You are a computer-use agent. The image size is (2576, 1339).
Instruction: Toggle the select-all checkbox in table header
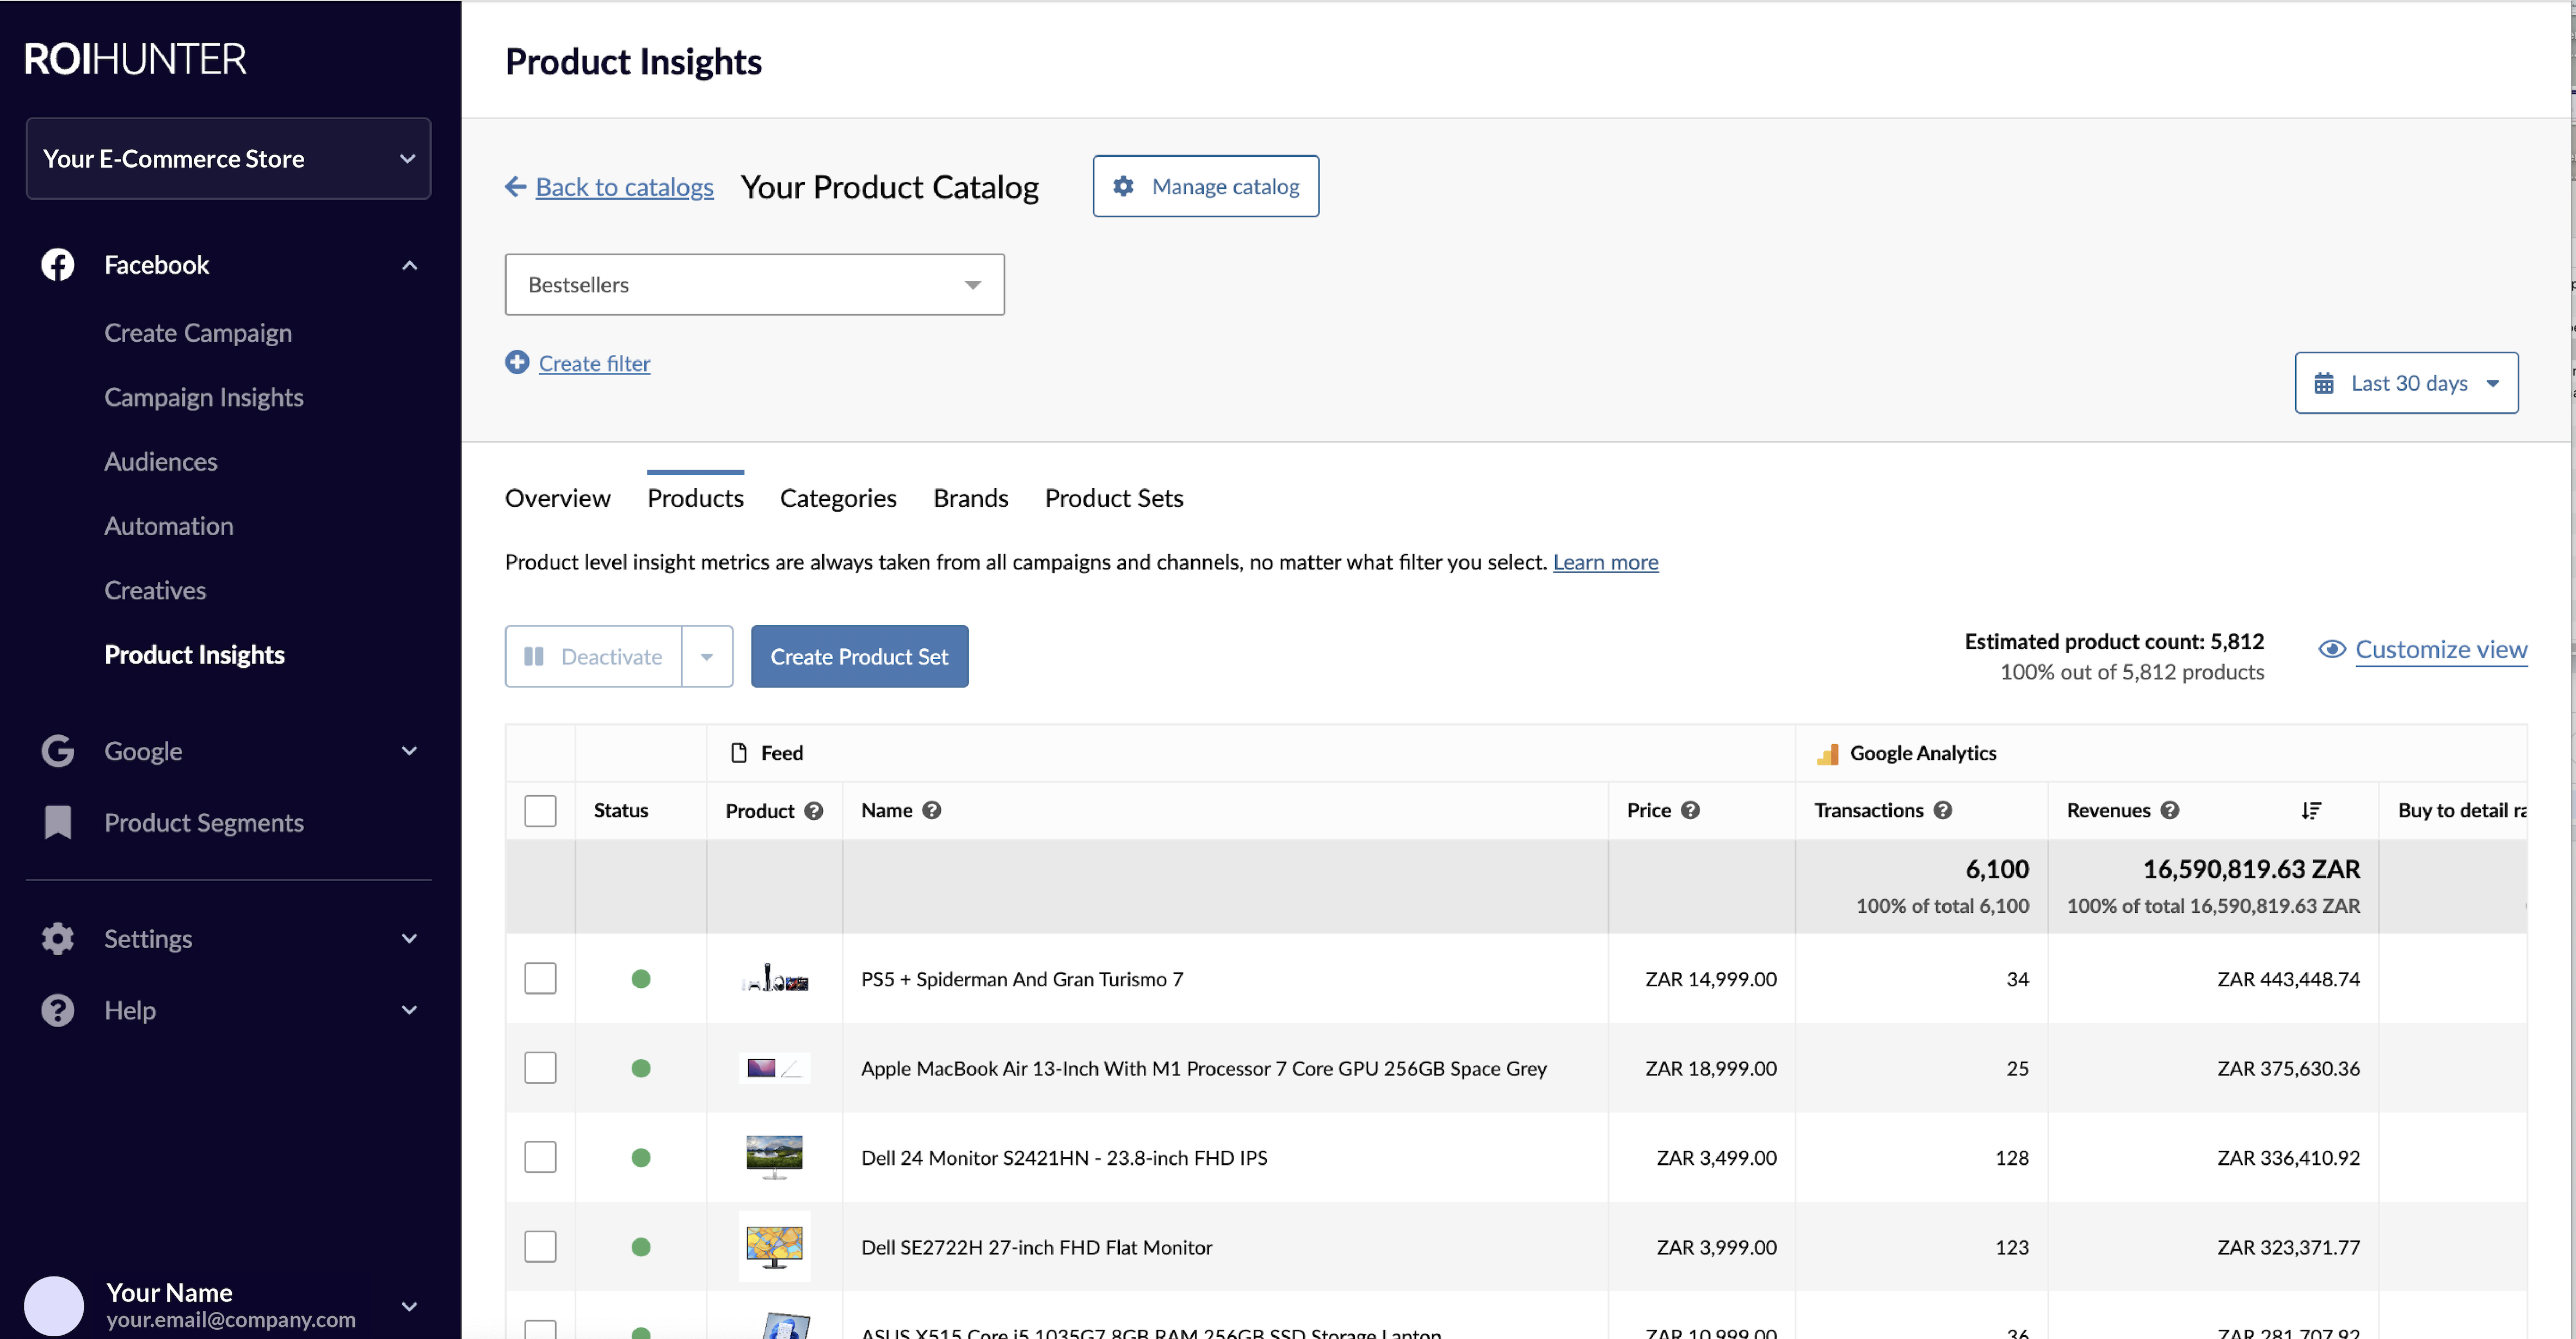(x=540, y=810)
